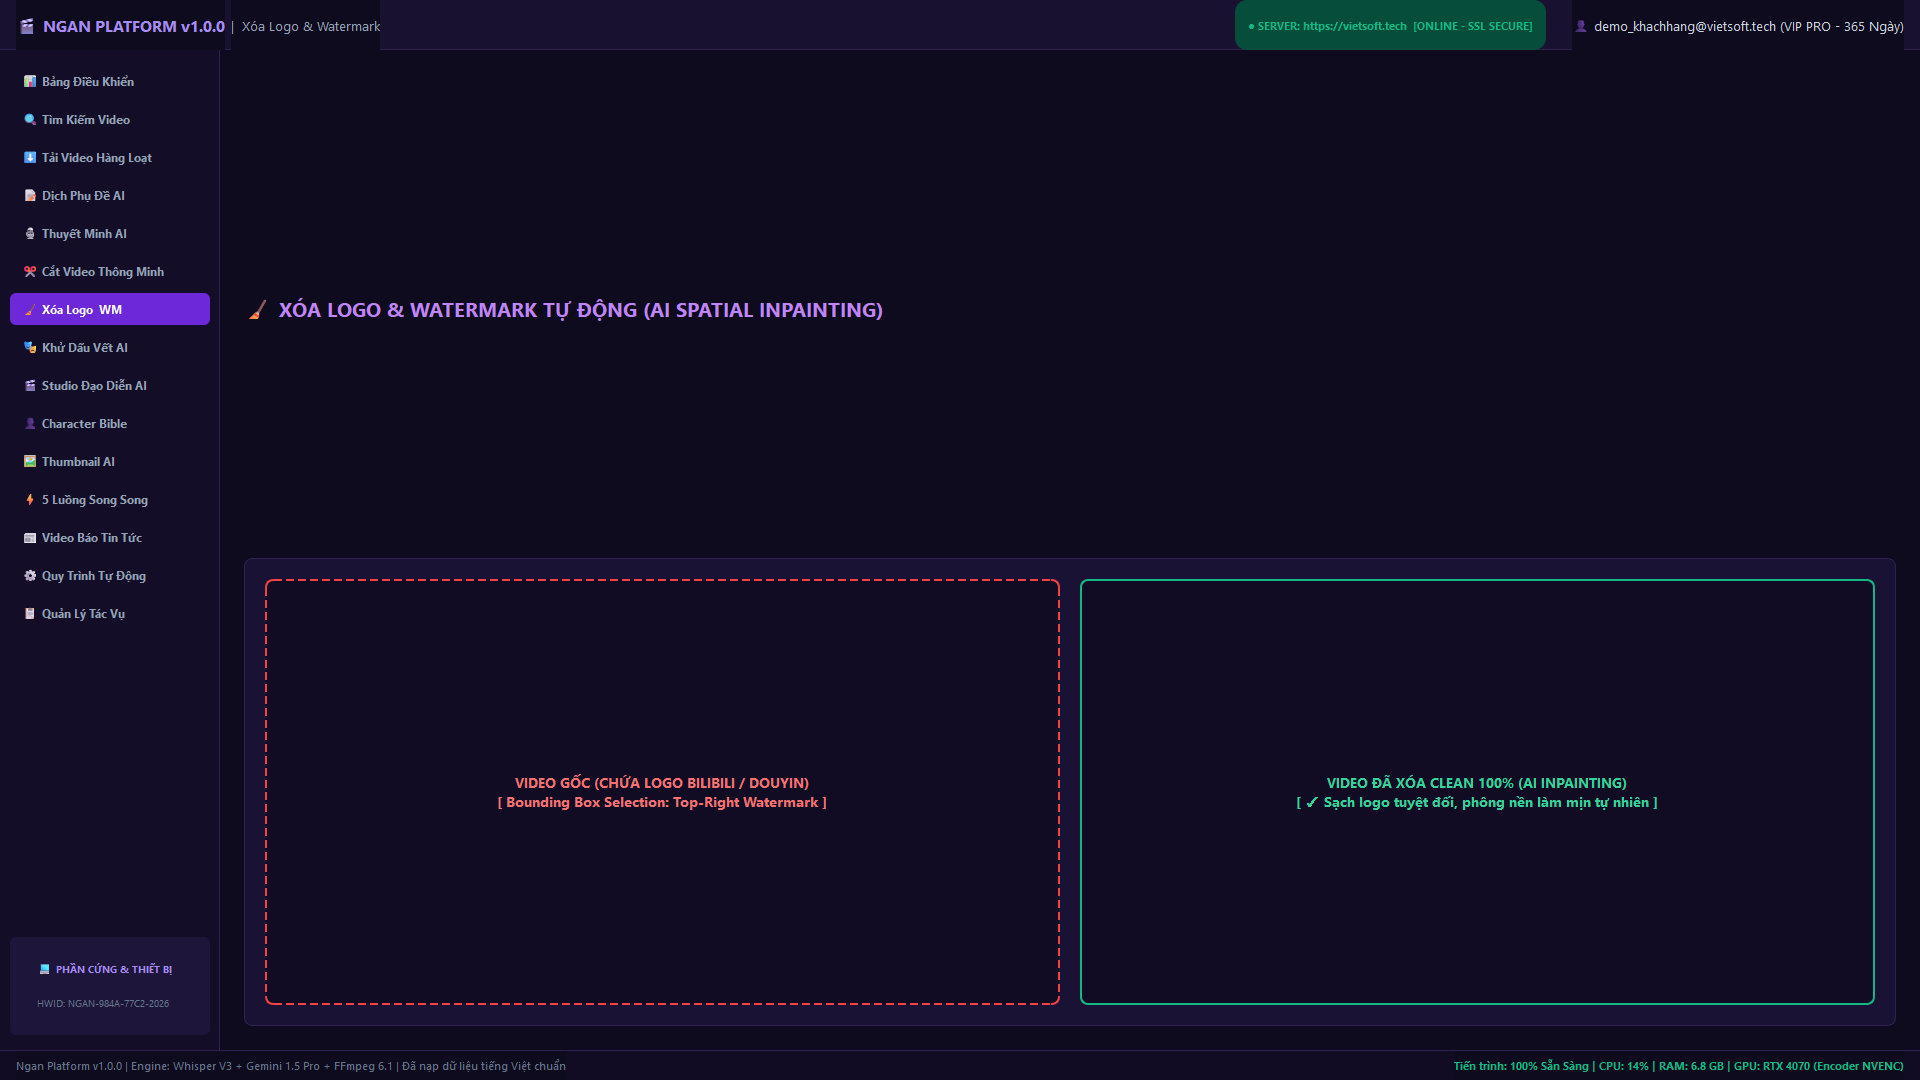
Task: Click the user avatar icon beside account email
Action: click(x=1581, y=27)
